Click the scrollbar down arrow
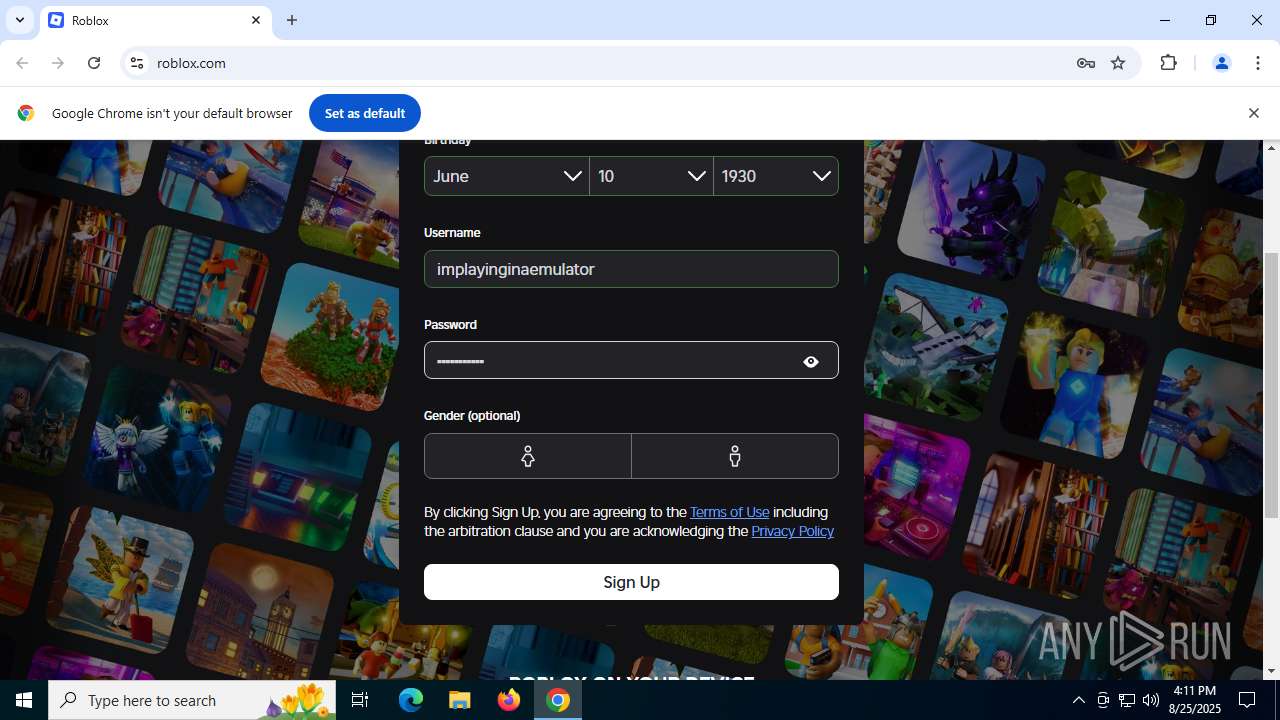The height and width of the screenshot is (720, 1280). [1271, 671]
